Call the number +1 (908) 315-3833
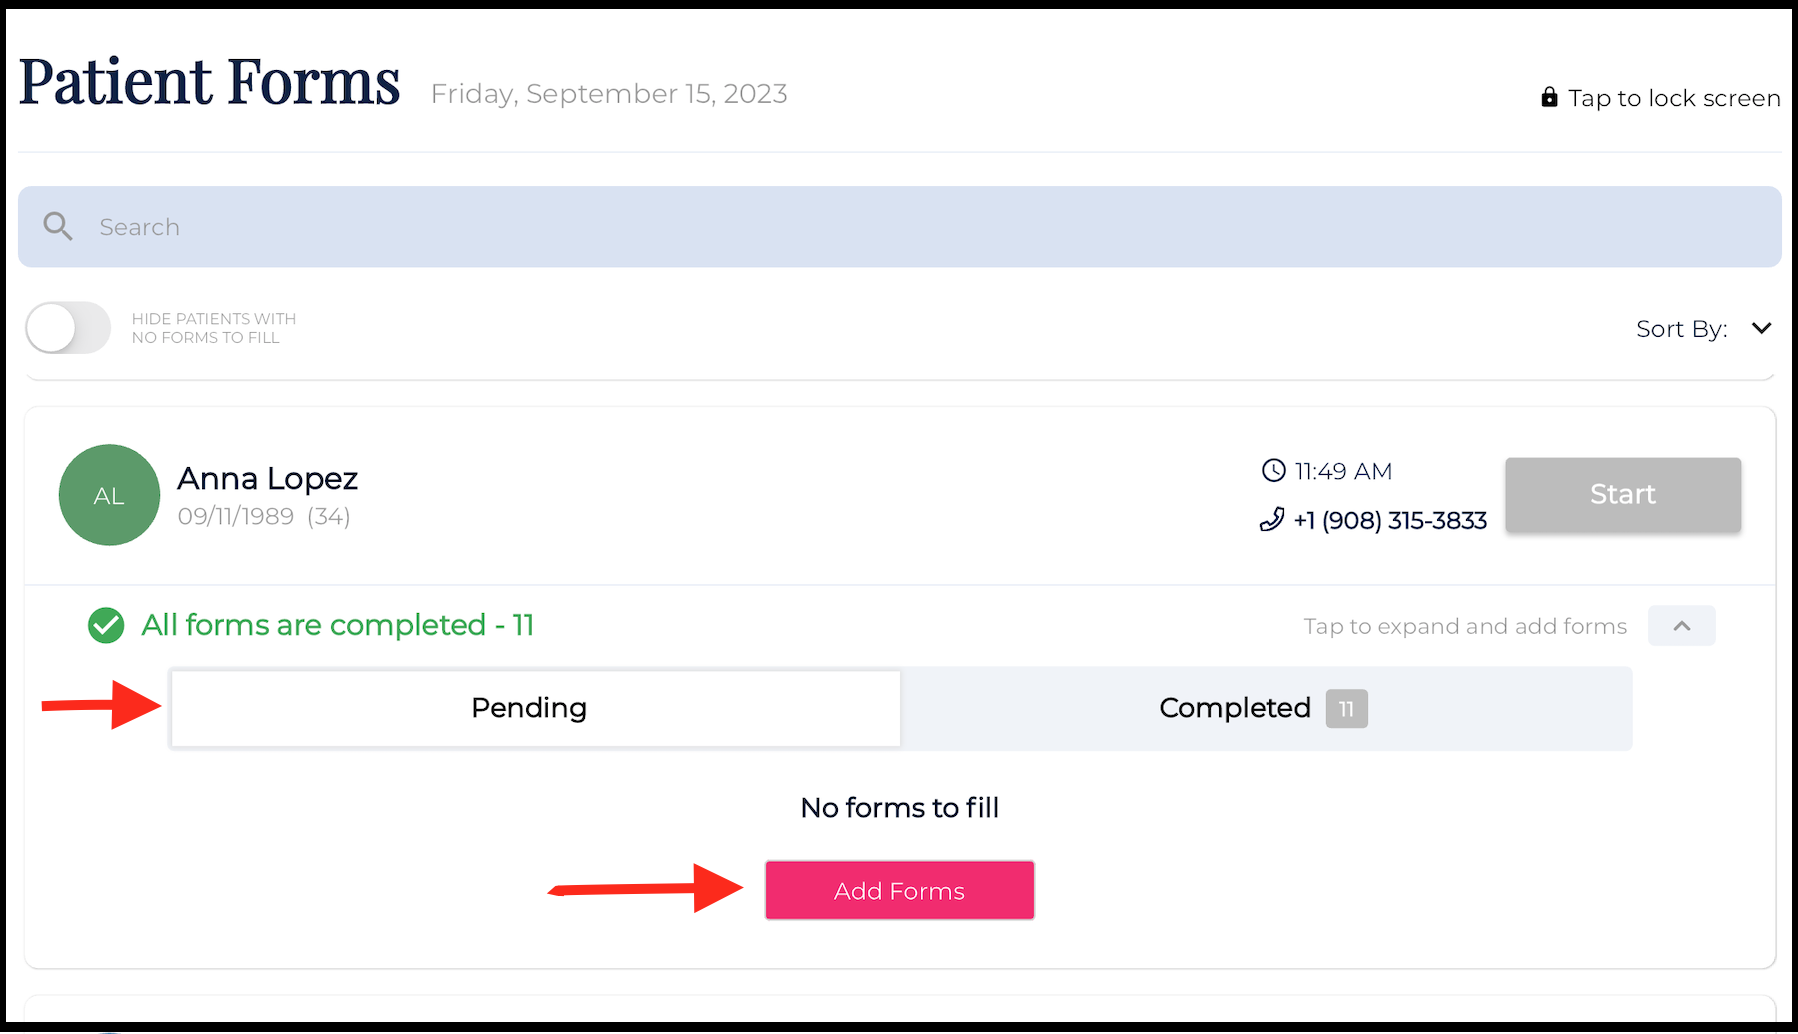 (x=1389, y=521)
